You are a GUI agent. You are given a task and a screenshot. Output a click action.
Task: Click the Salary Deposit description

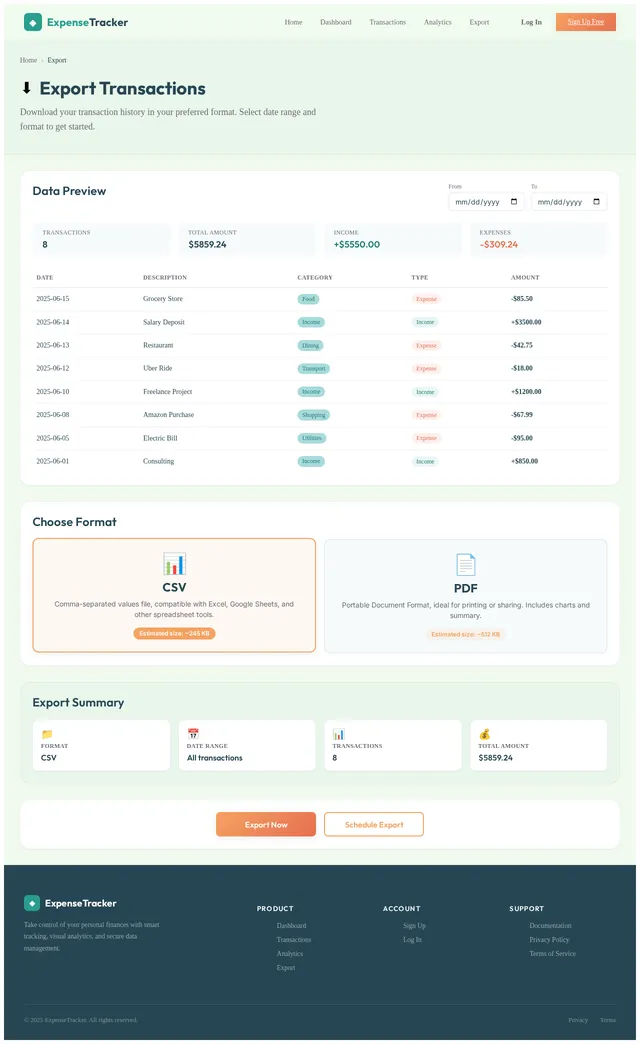[164, 322]
